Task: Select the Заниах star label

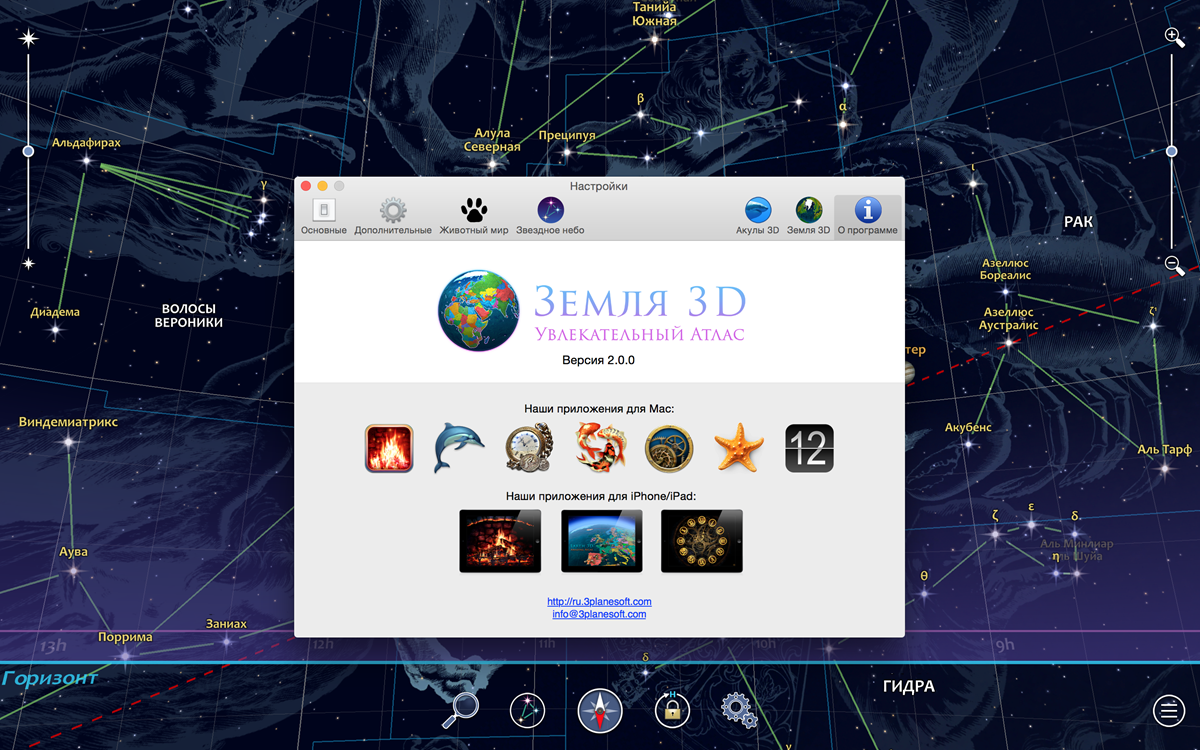Action: [x=226, y=624]
